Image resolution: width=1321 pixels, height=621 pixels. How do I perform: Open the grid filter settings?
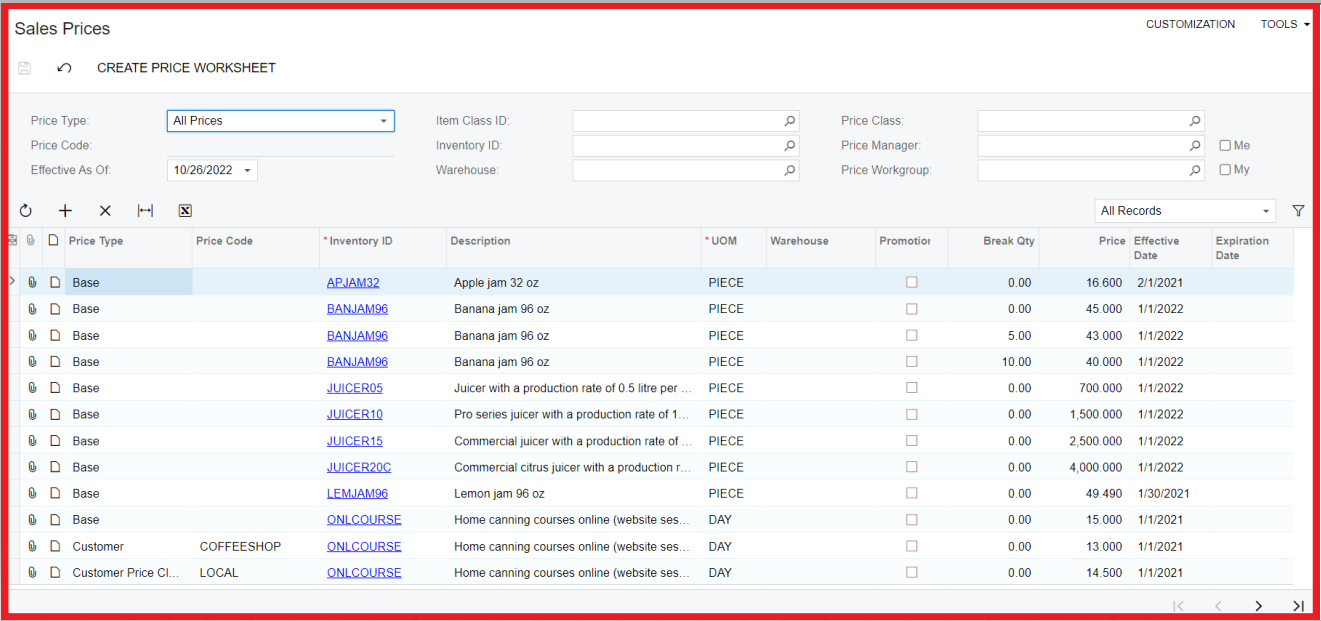click(1298, 210)
